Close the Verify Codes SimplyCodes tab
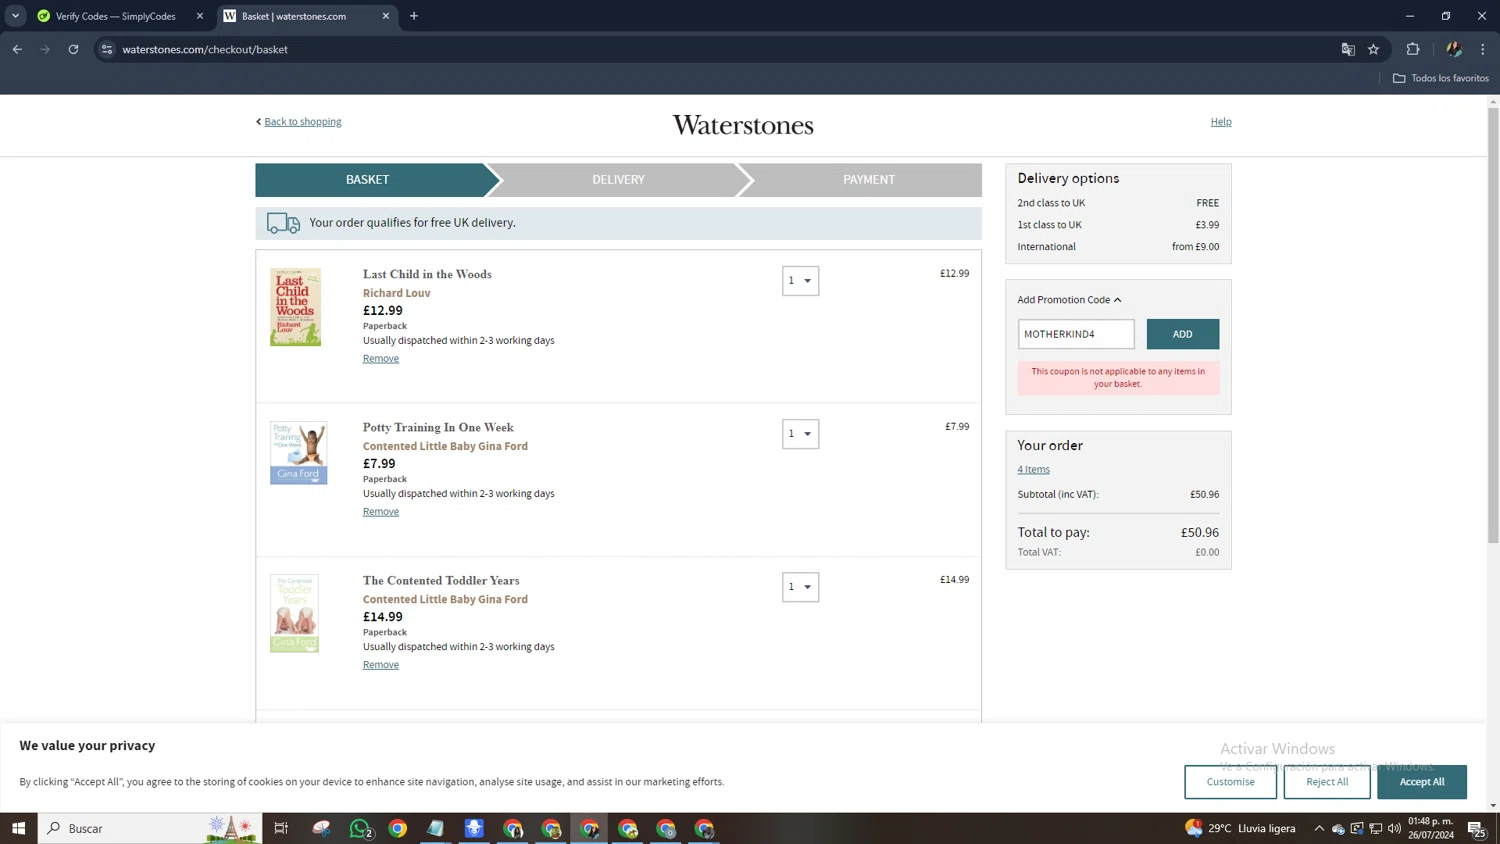 [x=200, y=16]
